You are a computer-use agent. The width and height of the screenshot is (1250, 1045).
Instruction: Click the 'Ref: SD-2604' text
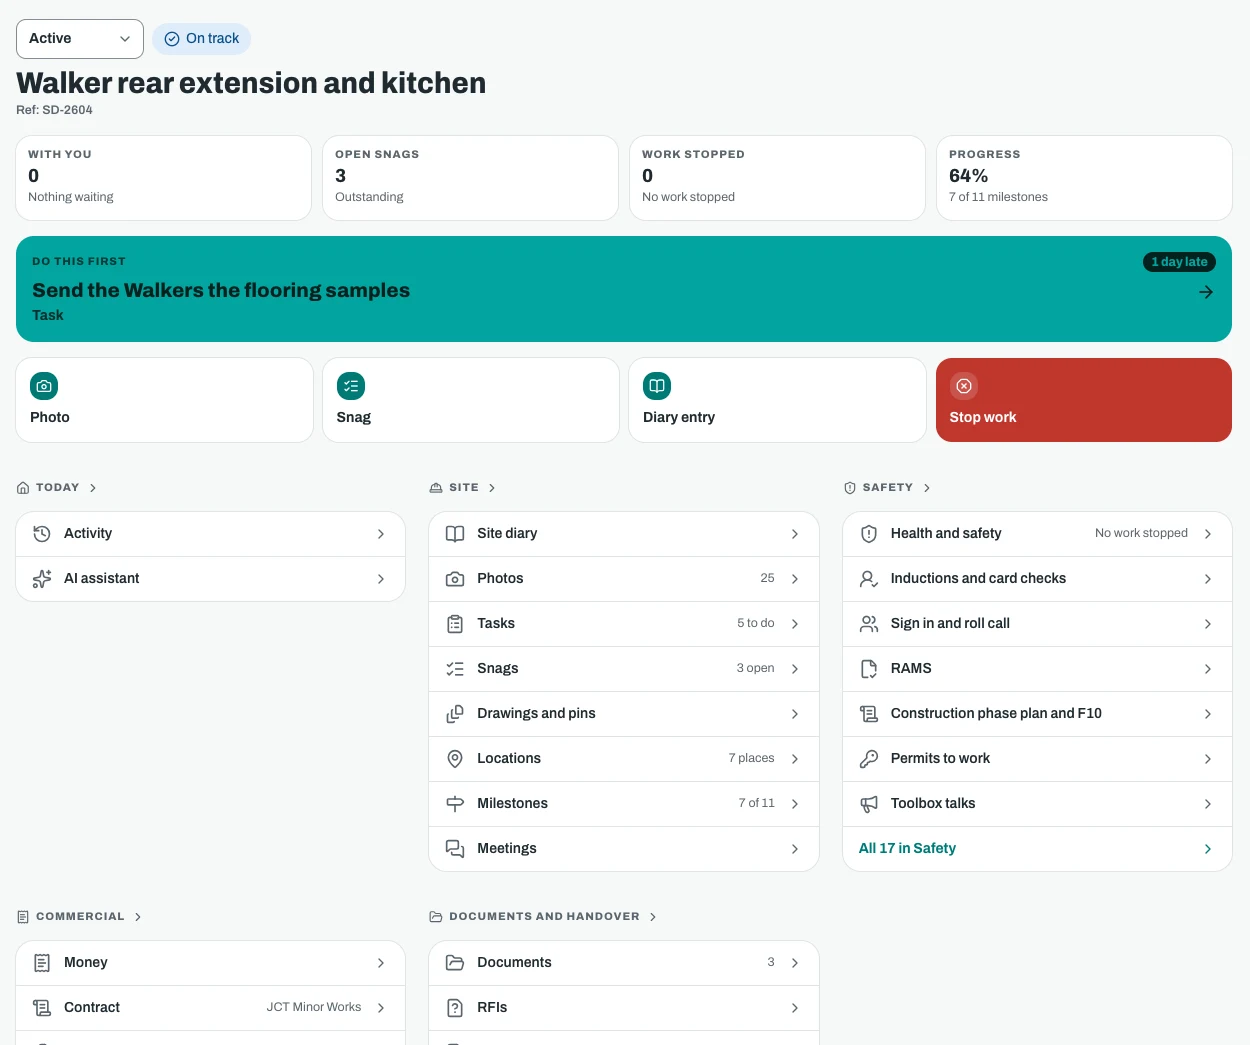(x=54, y=110)
